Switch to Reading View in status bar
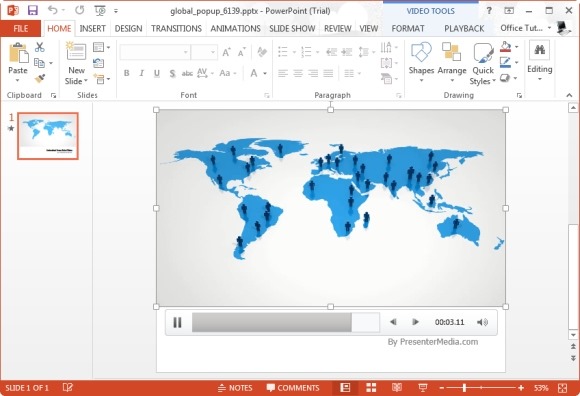The width and height of the screenshot is (580, 396). point(397,387)
